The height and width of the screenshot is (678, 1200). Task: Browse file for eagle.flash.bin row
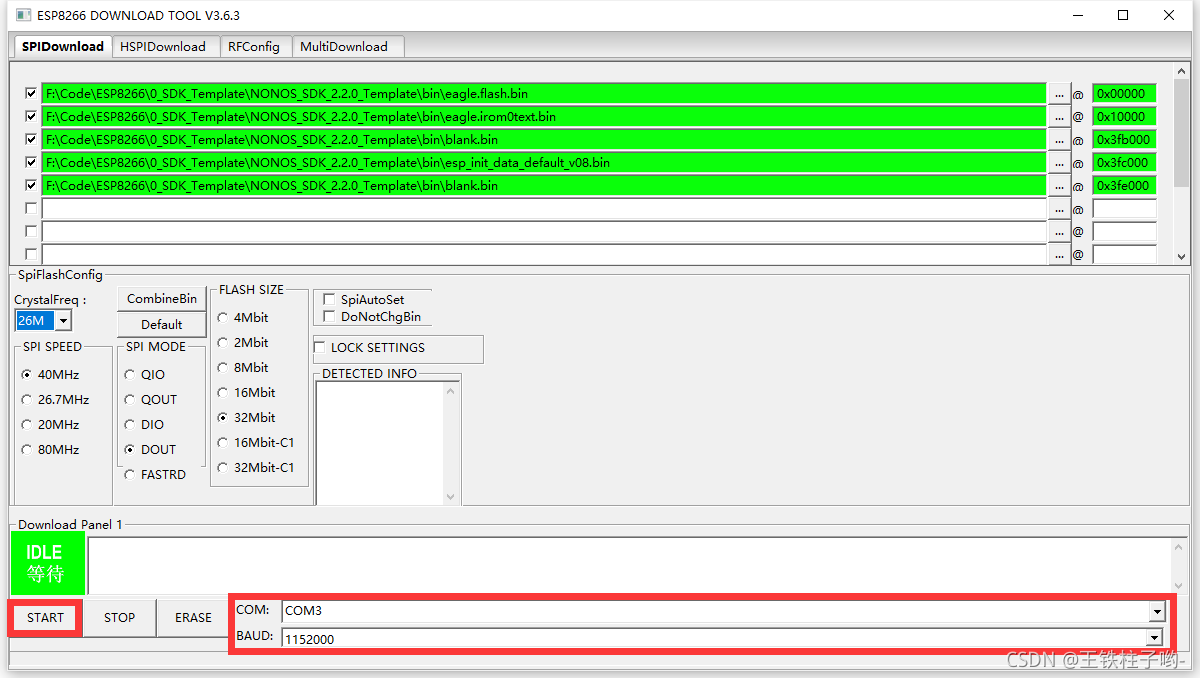[x=1059, y=93]
